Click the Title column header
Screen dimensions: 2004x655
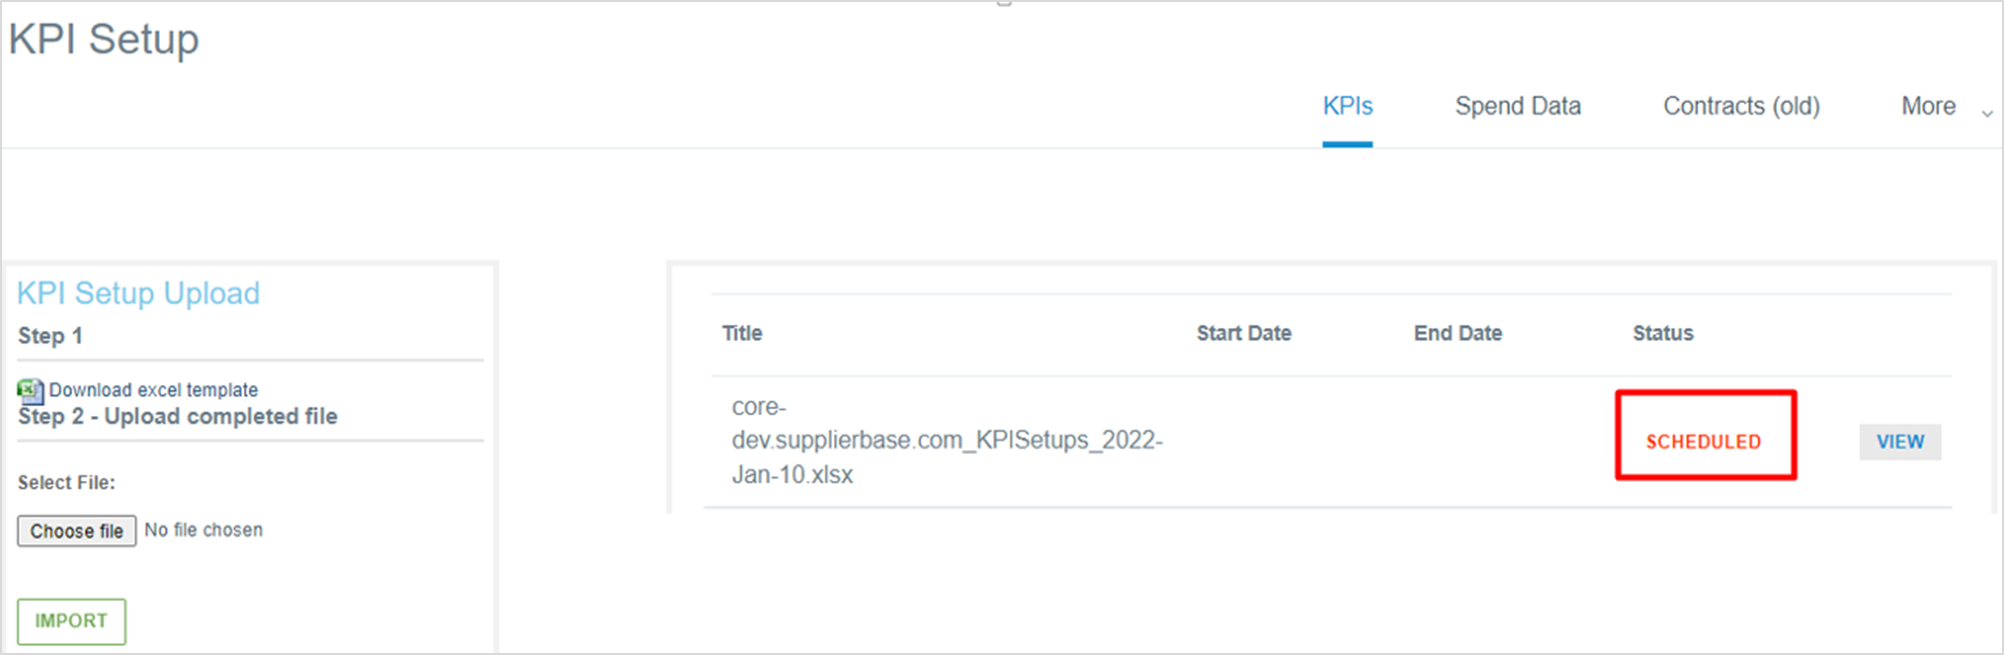click(x=742, y=333)
